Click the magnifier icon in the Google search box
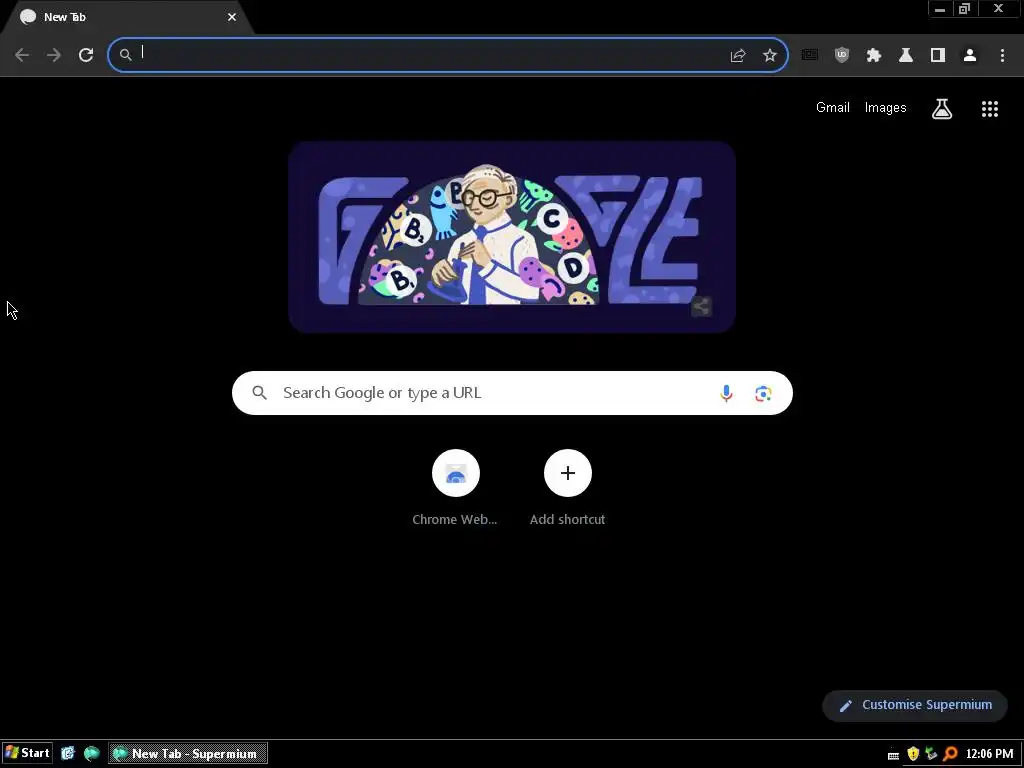This screenshot has width=1024, height=768. [x=259, y=392]
